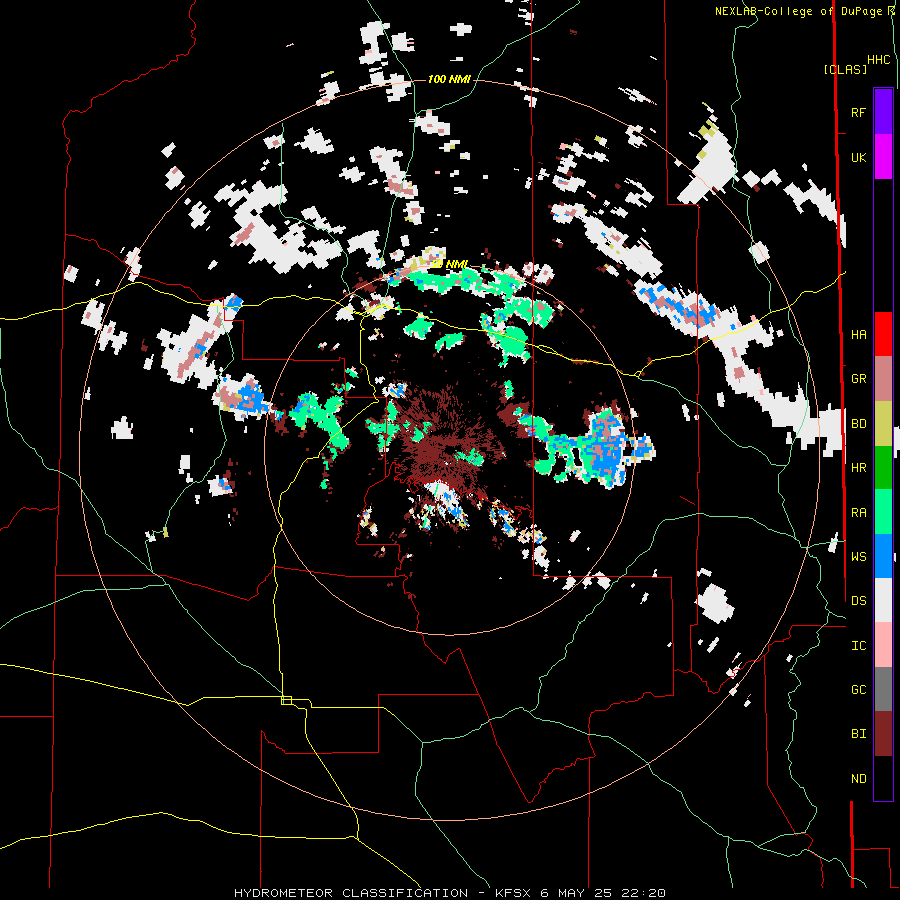Click the UK legend label
Viewport: 900px width, 900px height.
858,157
